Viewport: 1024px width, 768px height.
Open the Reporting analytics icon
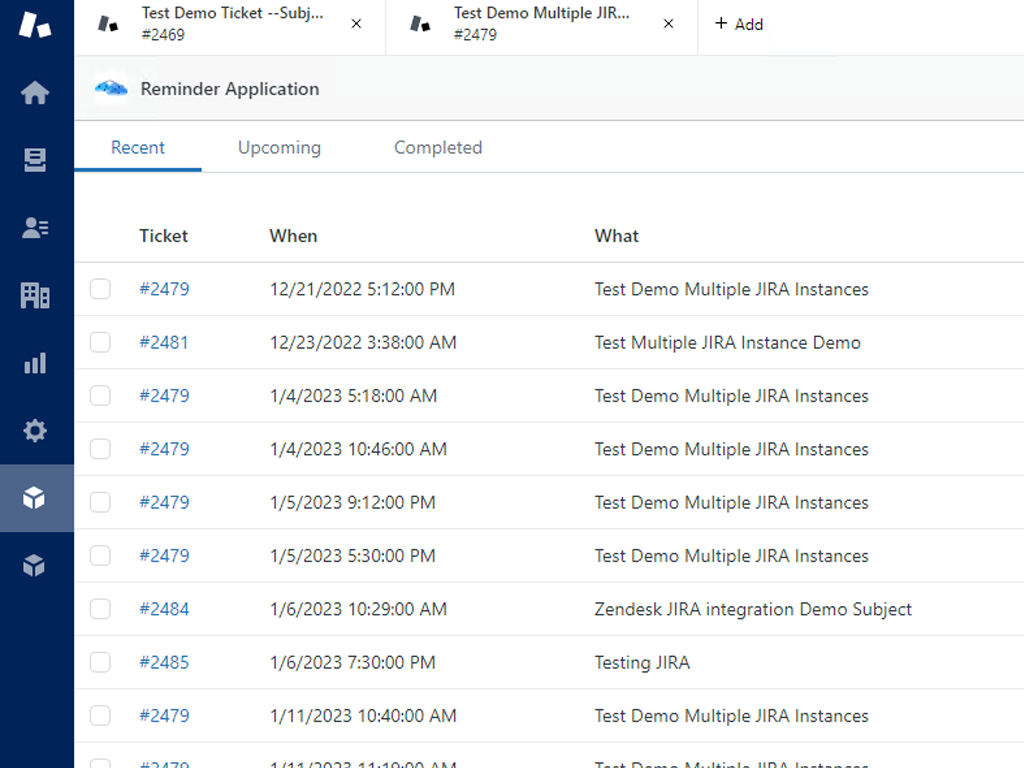[36, 363]
